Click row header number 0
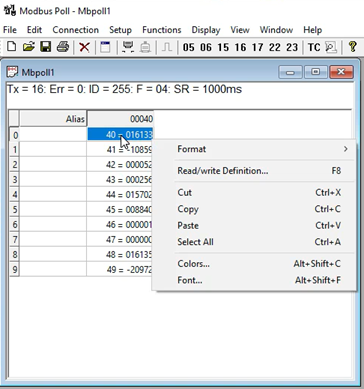This screenshot has height=389, width=364. coord(14,135)
